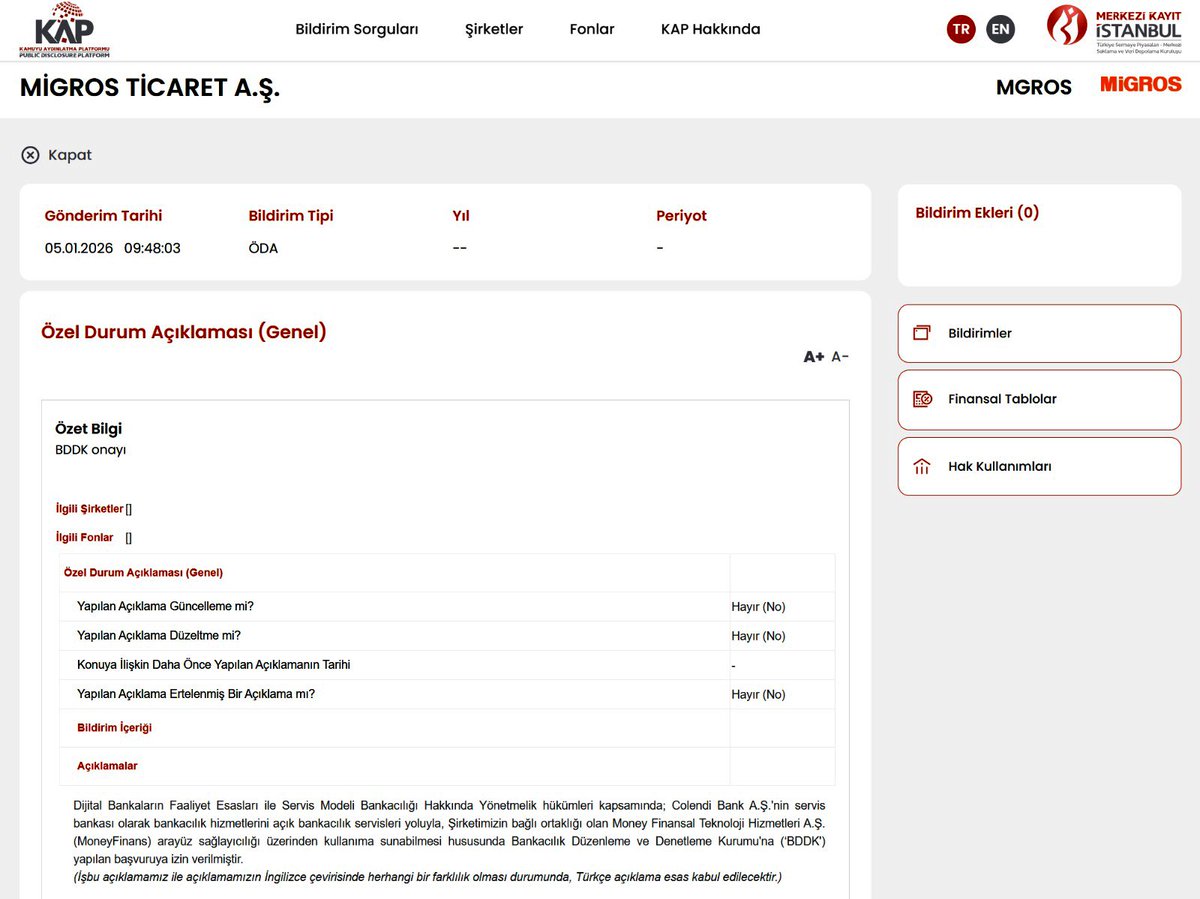Click the Bildirim Tipi label
The height and width of the screenshot is (899, 1200).
click(291, 216)
